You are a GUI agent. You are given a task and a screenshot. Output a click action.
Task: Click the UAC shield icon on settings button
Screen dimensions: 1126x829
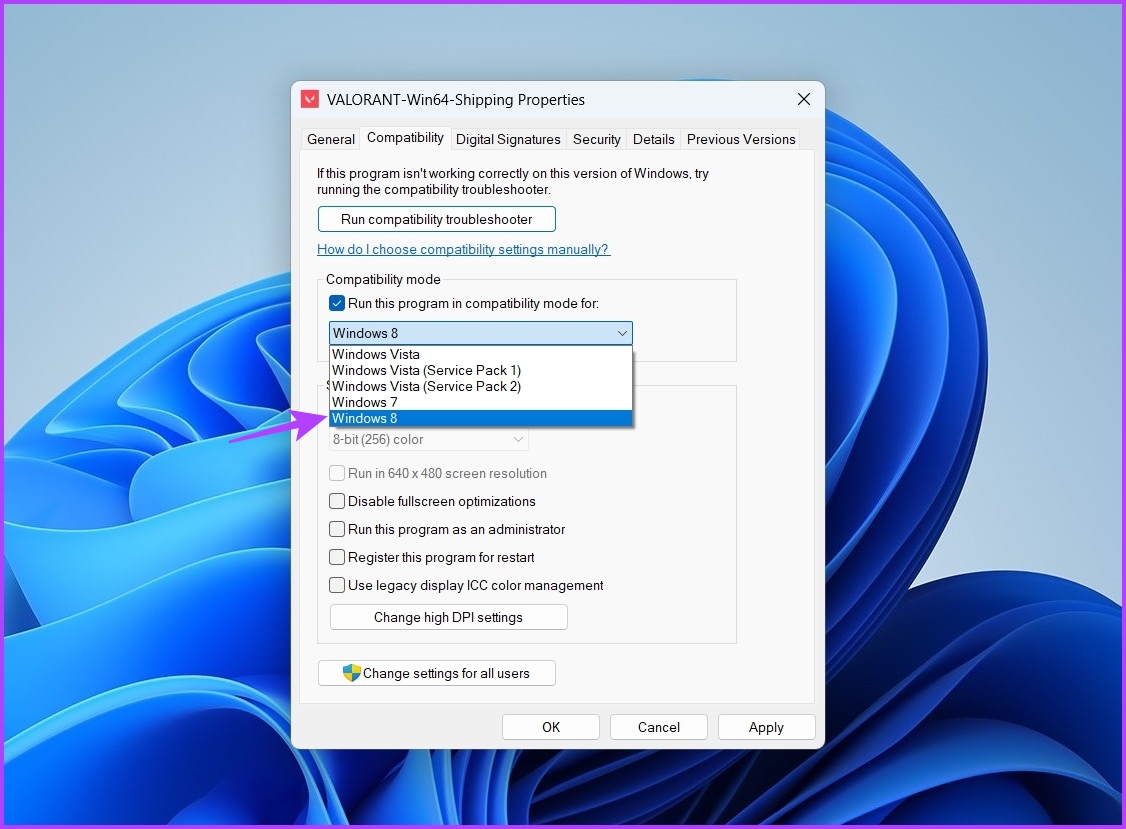point(352,673)
